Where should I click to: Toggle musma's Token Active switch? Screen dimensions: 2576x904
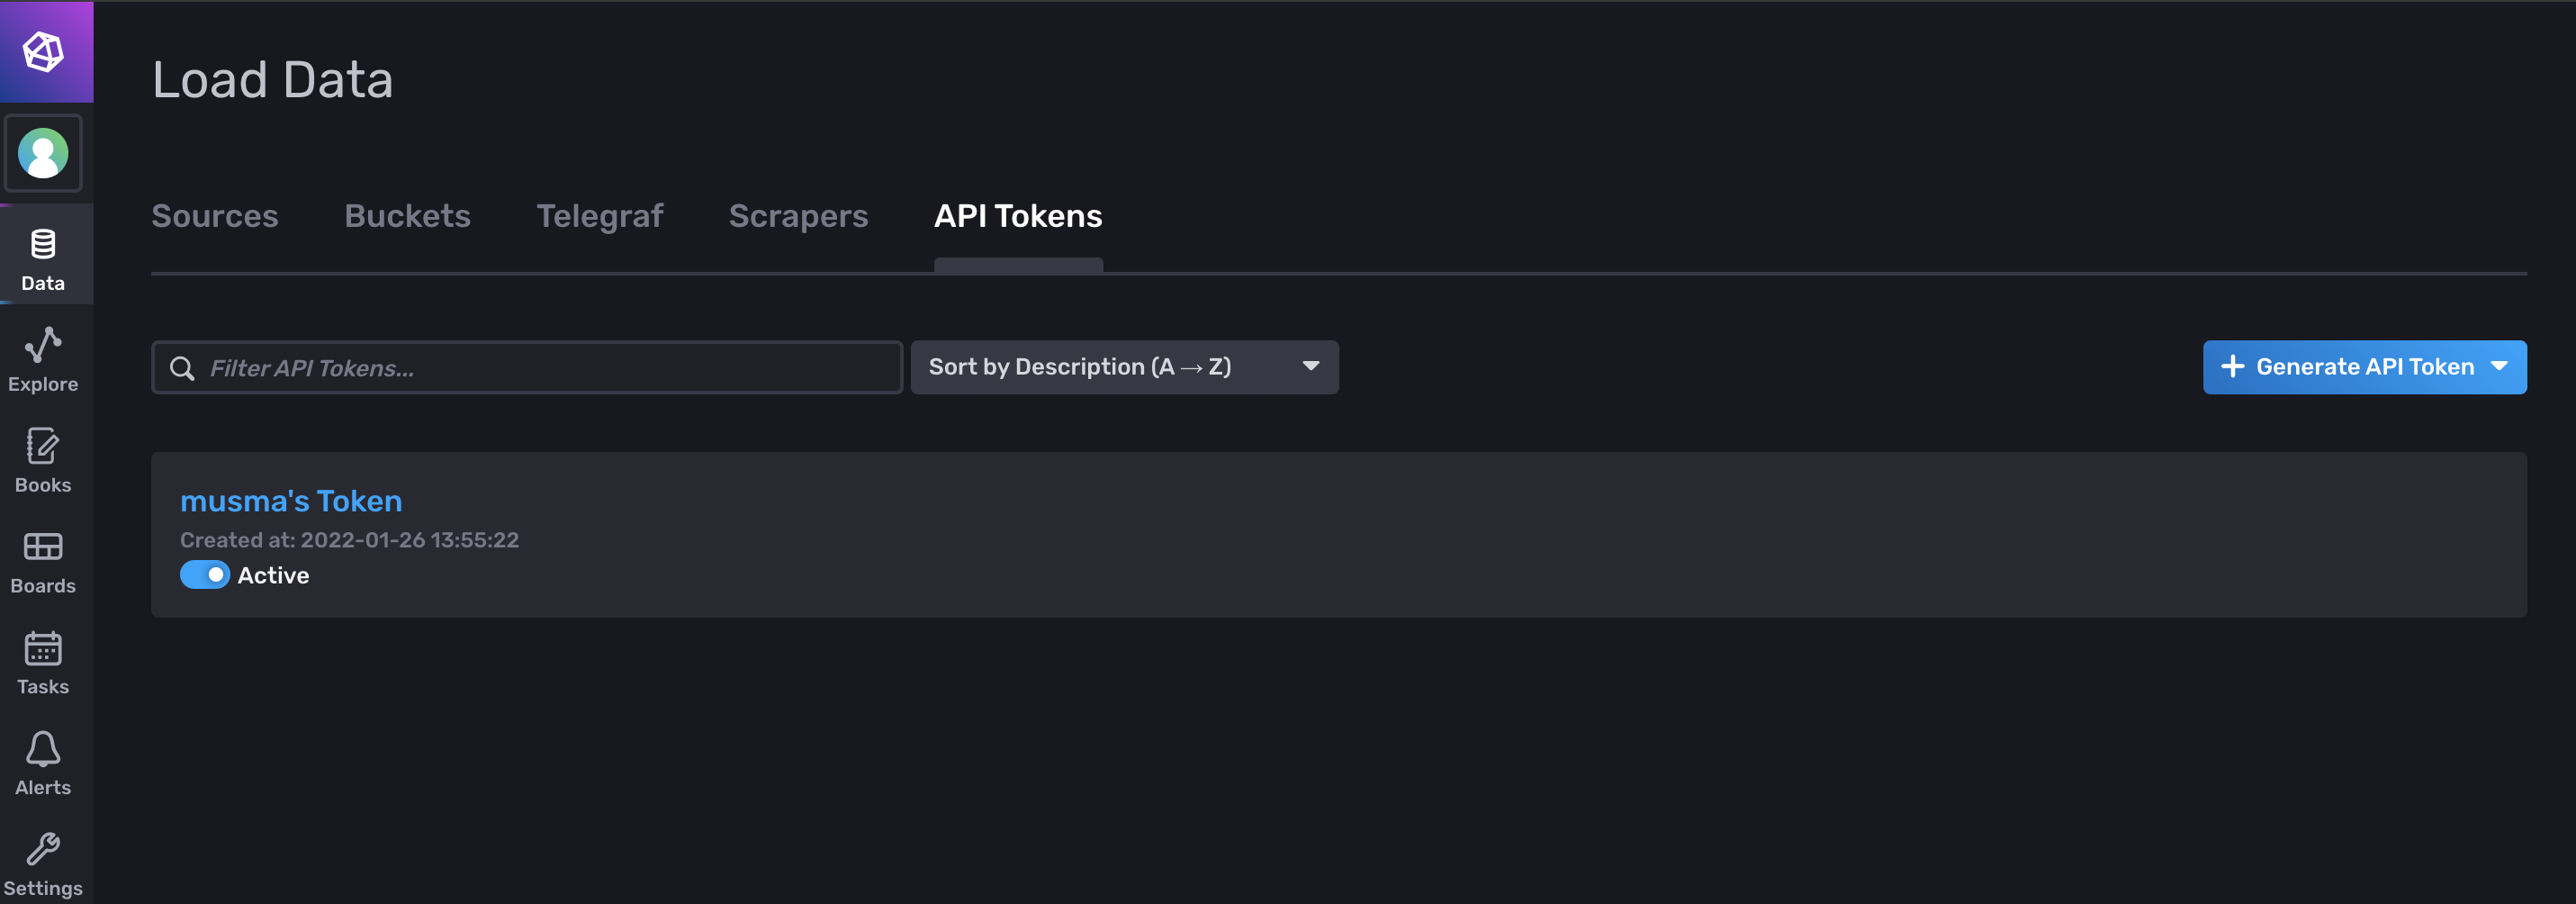pos(205,575)
